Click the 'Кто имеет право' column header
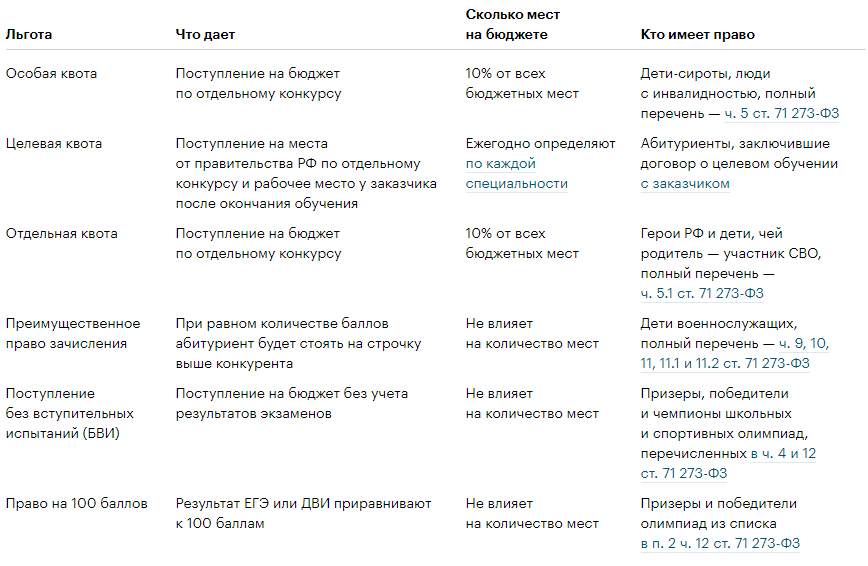 [697, 34]
